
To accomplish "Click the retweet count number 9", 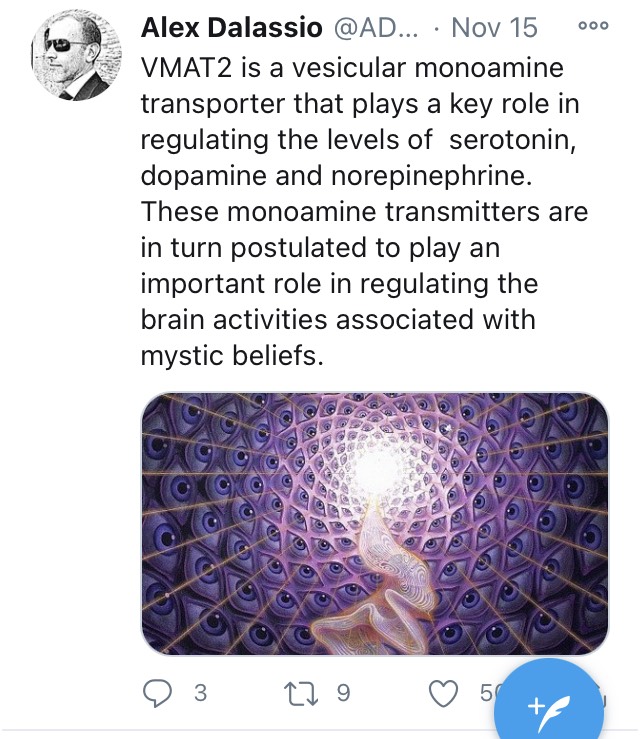I will click(x=343, y=694).
